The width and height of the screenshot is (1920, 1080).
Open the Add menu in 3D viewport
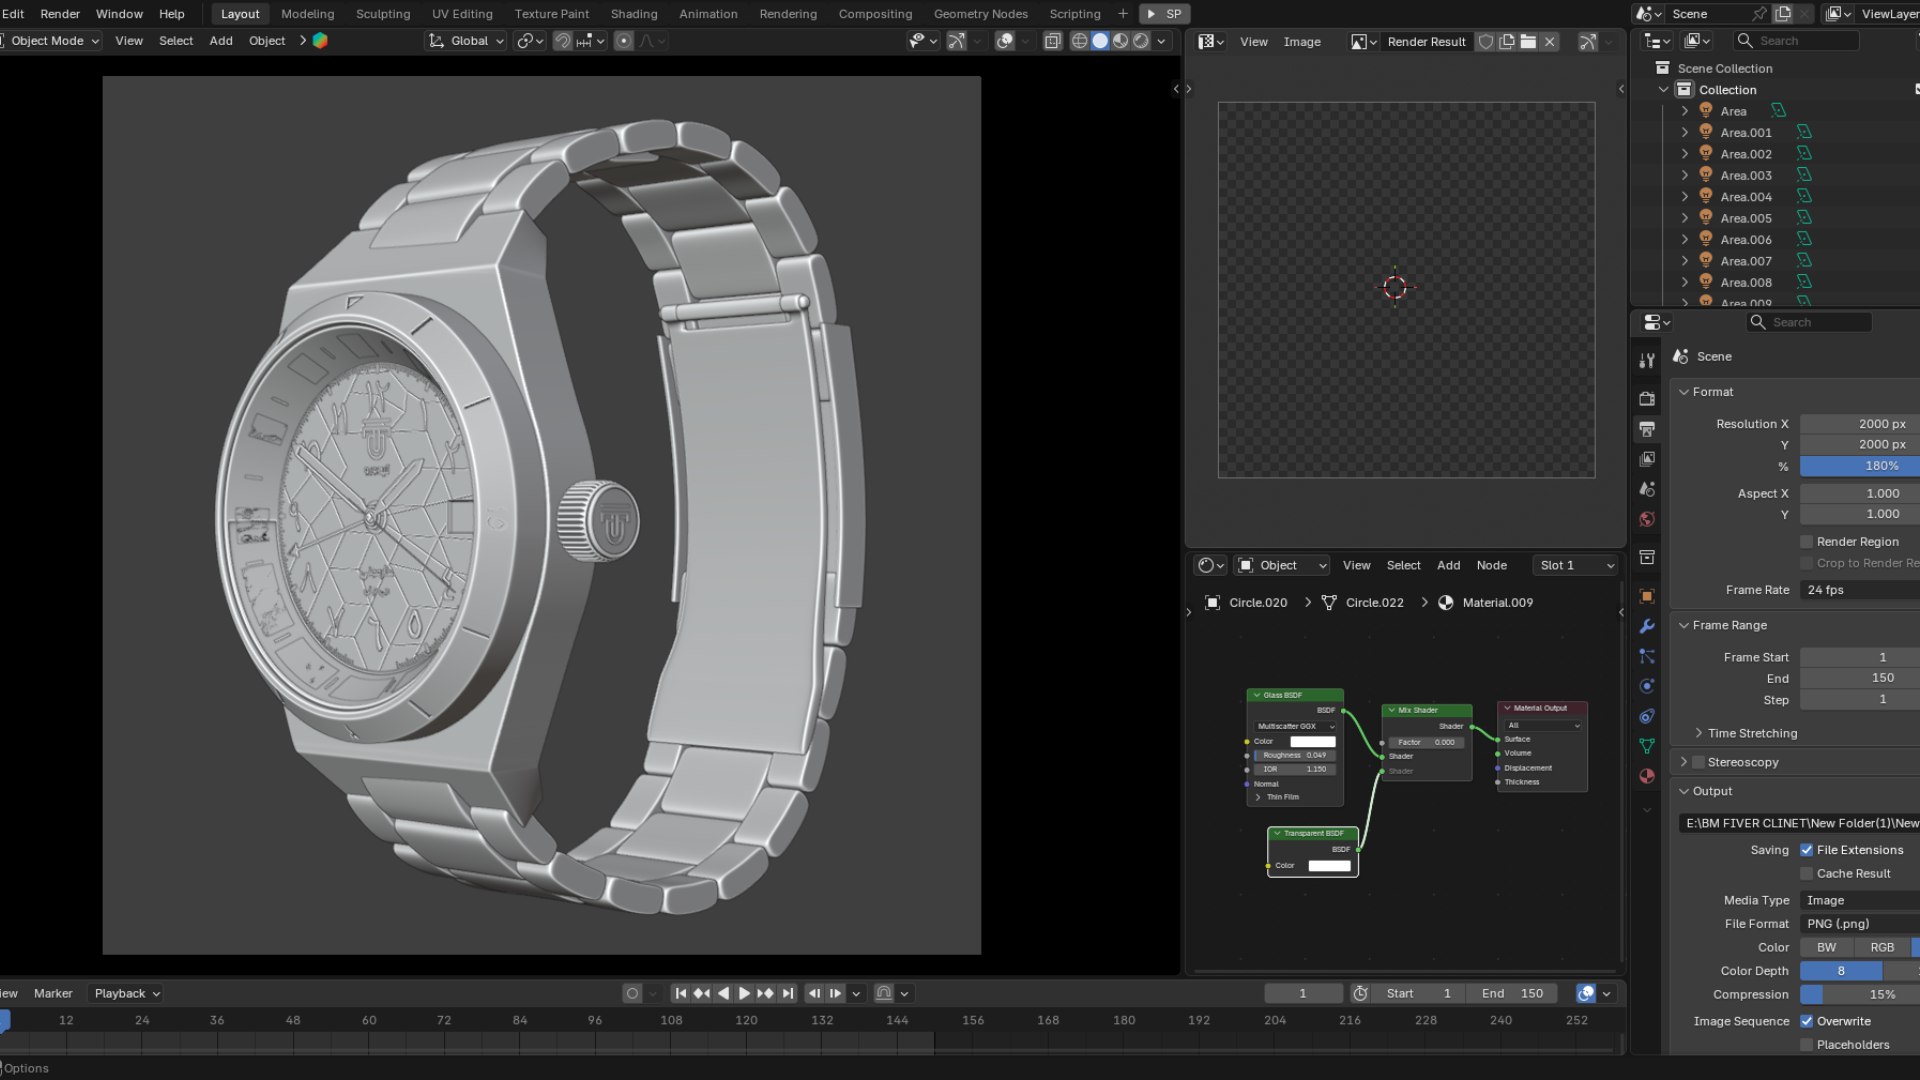coord(221,41)
